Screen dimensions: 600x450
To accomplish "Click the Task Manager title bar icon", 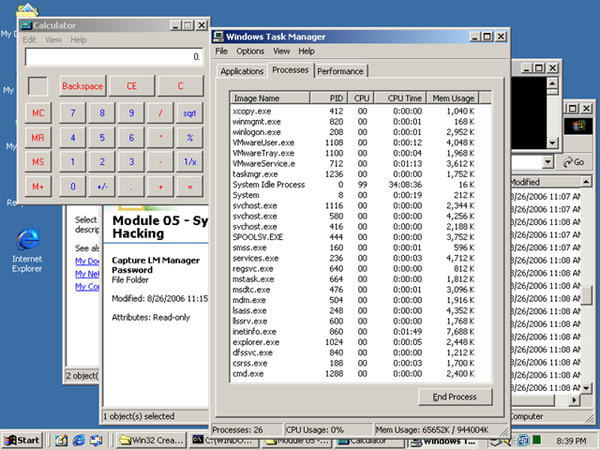I will pyautogui.click(x=219, y=37).
